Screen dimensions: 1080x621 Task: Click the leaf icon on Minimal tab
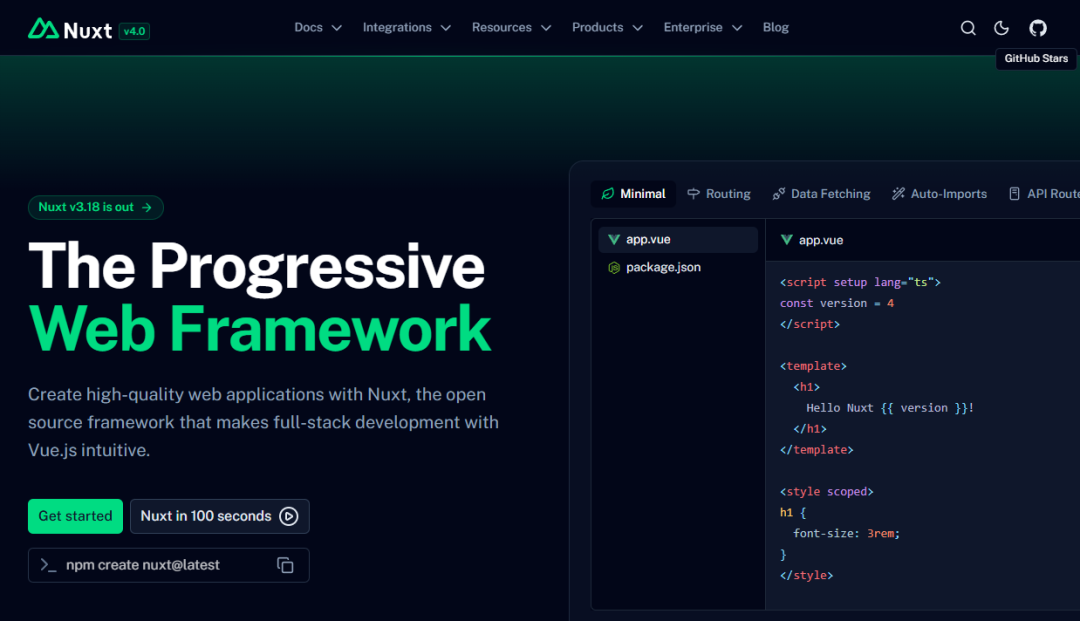click(x=608, y=194)
